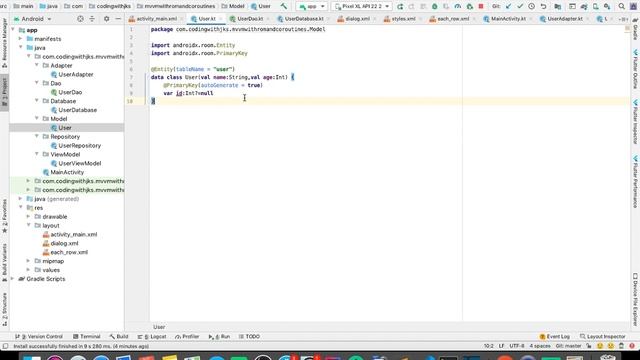Open the Layout Inspector
The image size is (640, 360).
tap(602, 337)
